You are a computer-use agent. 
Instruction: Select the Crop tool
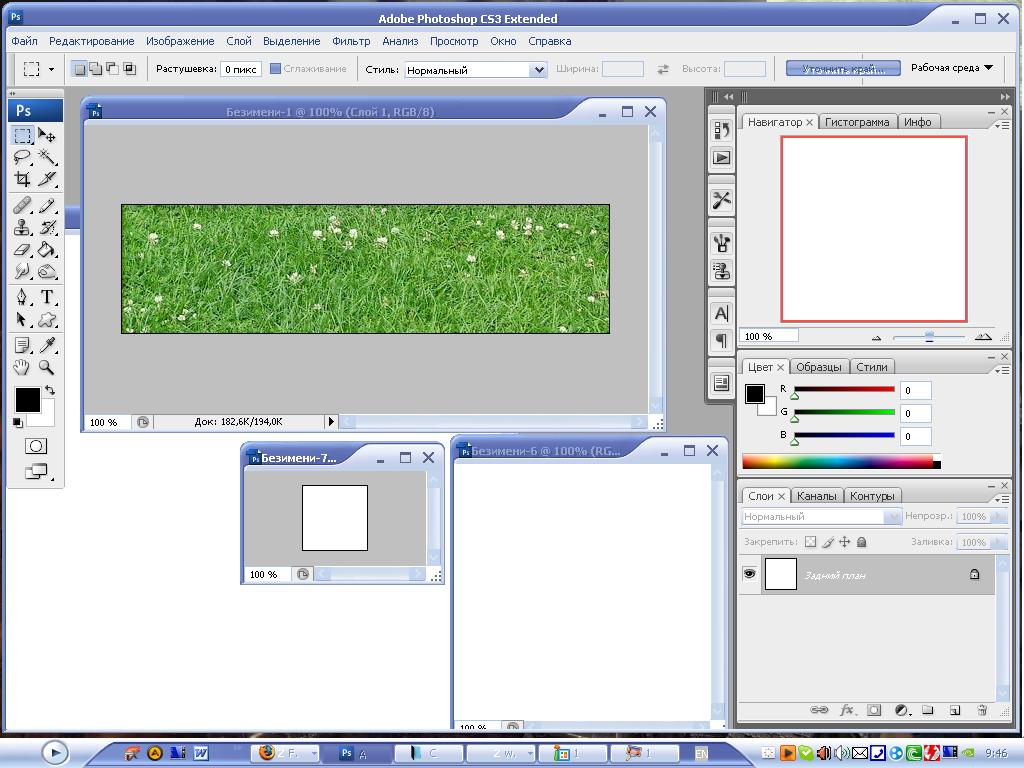click(x=22, y=179)
